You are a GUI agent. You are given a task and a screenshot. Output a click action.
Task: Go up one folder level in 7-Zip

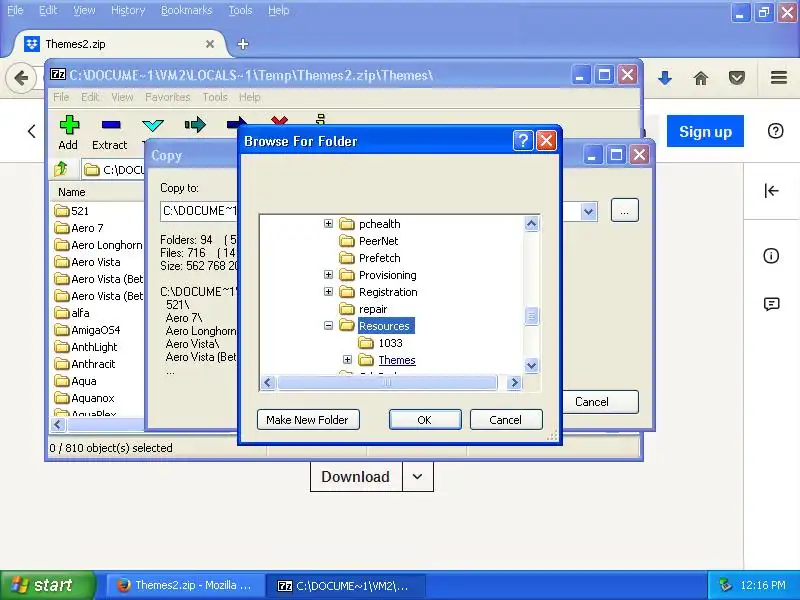tap(61, 169)
